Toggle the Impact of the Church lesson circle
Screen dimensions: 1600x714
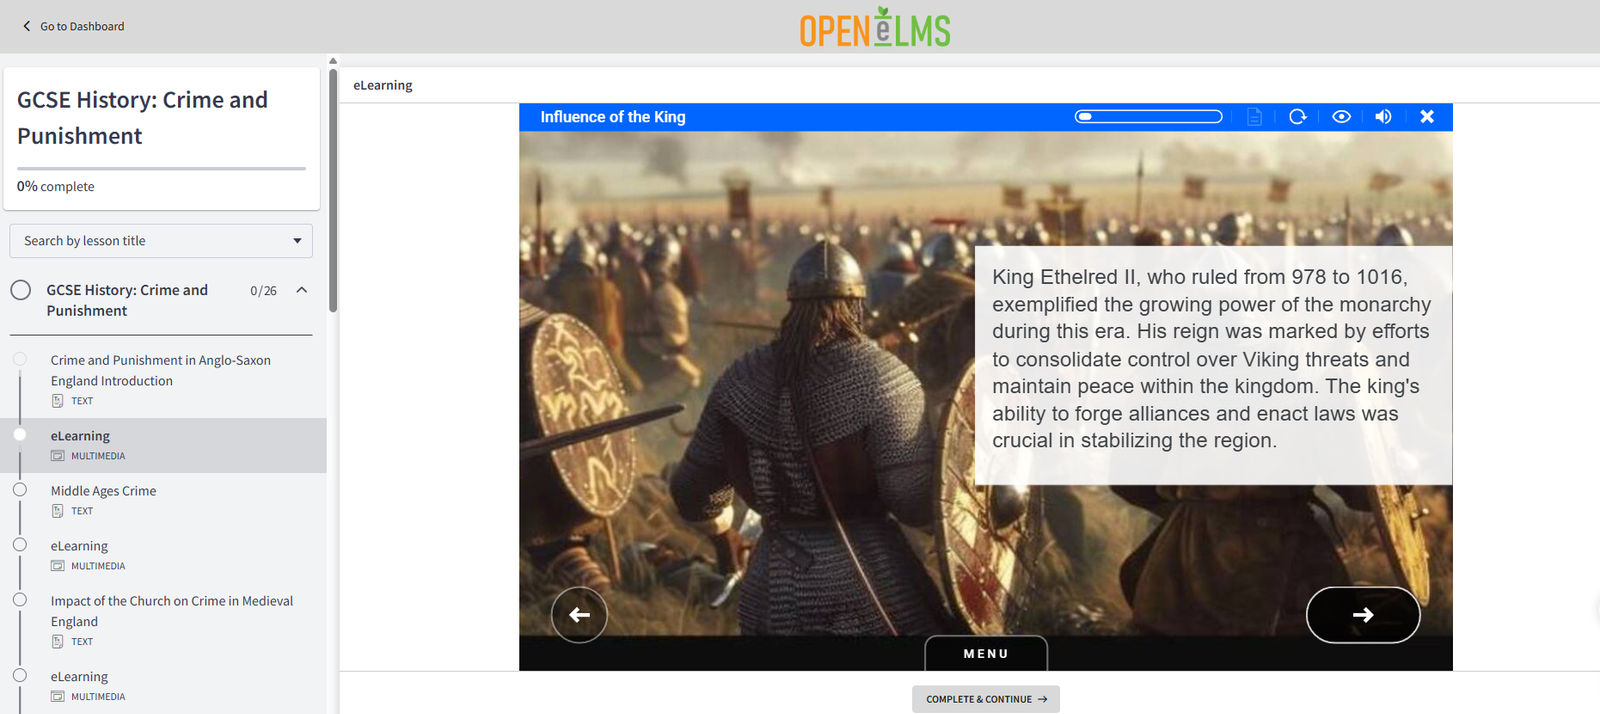(x=20, y=600)
